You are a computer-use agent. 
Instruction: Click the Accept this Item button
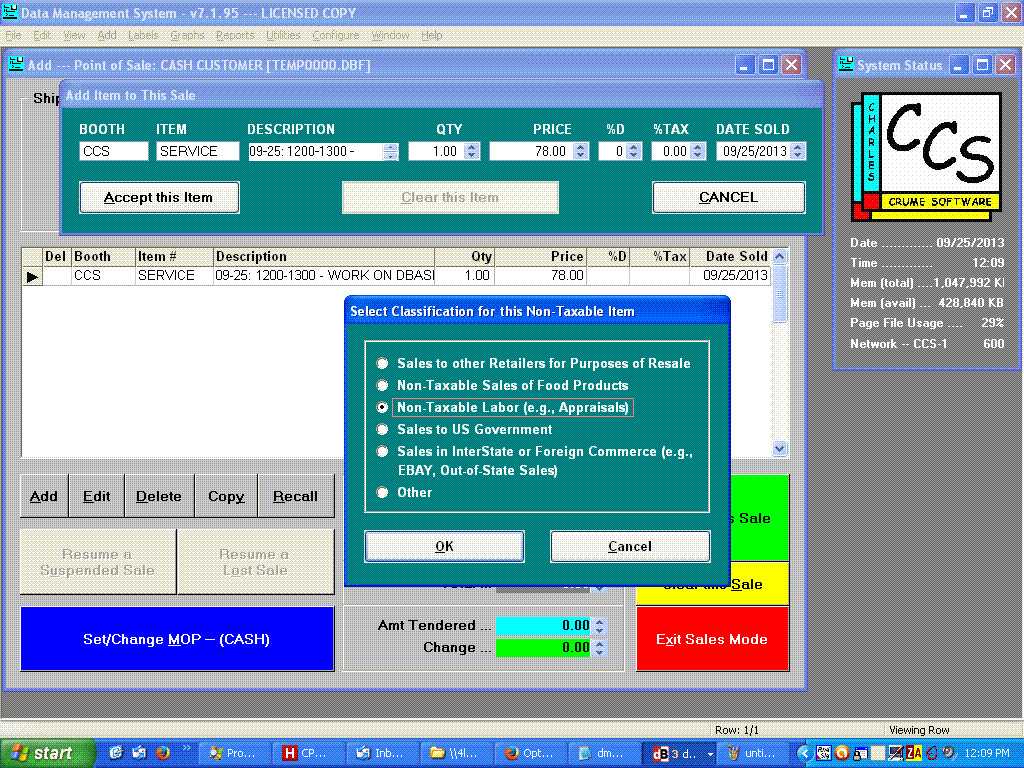[159, 197]
